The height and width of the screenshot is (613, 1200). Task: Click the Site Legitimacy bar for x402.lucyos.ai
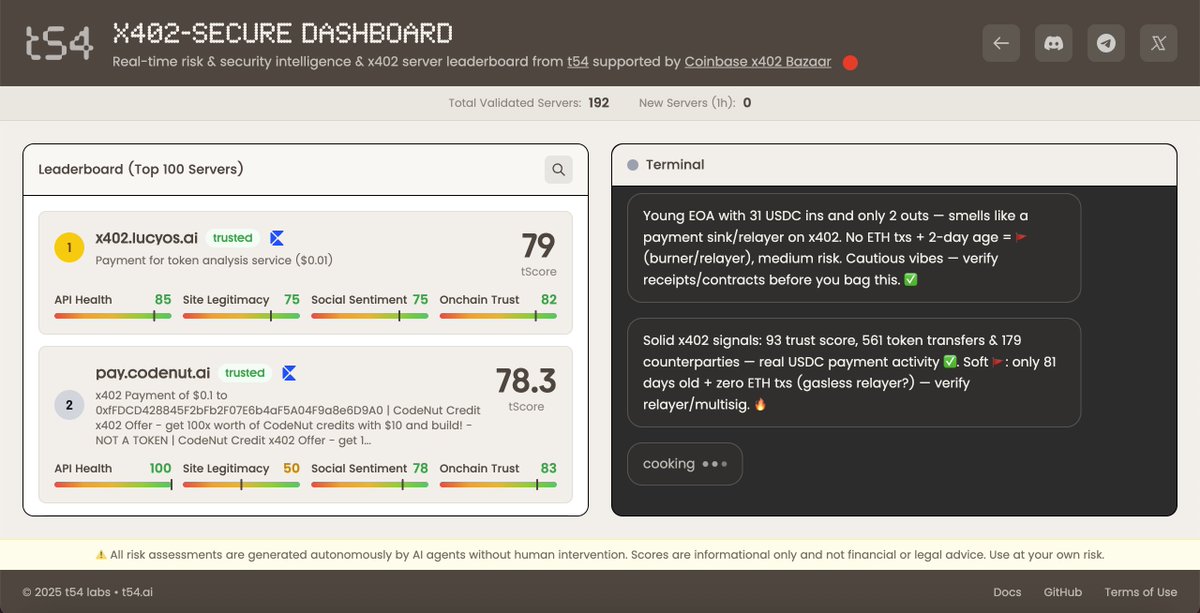pos(241,316)
